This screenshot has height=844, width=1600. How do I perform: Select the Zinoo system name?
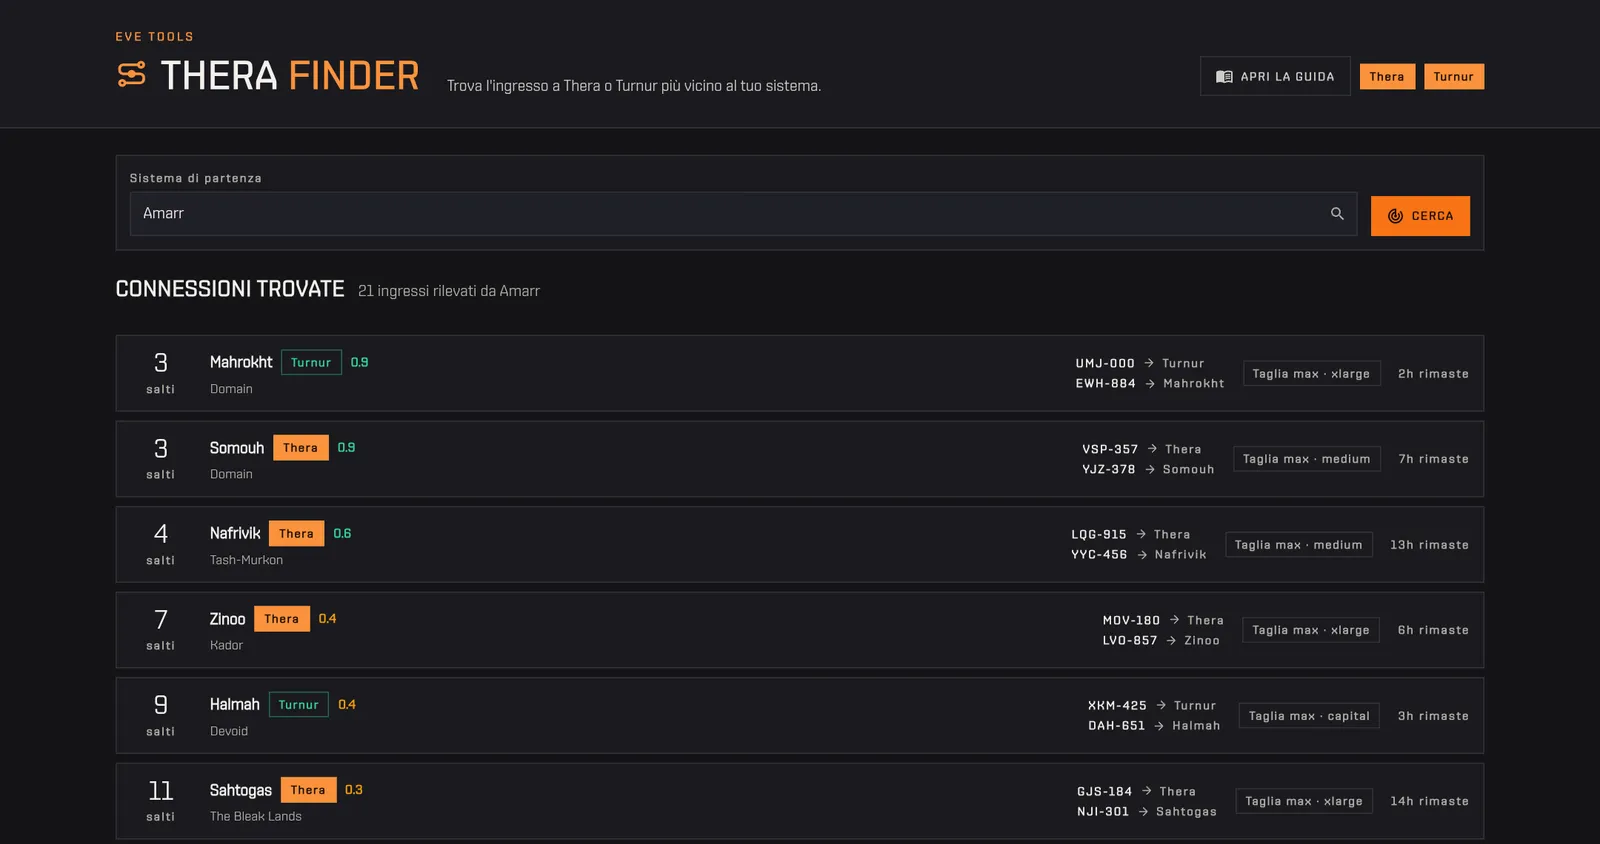coord(227,619)
